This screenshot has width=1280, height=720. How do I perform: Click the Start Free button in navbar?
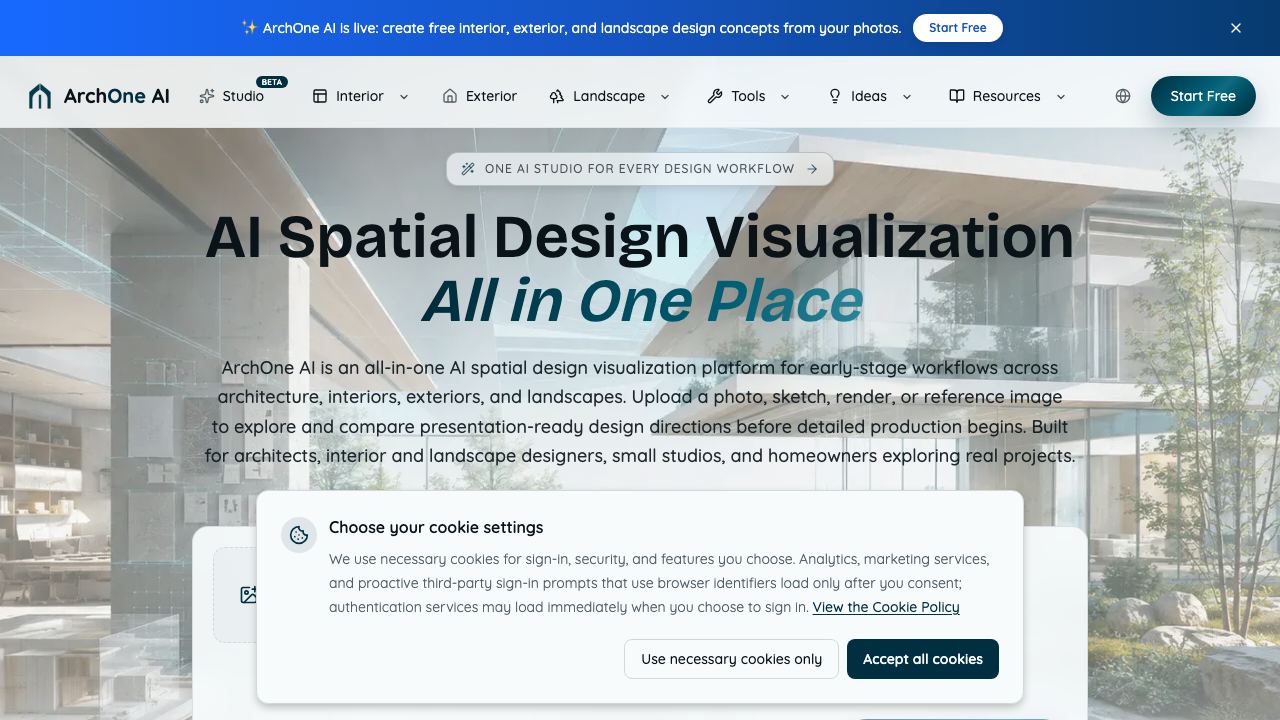click(x=1203, y=96)
